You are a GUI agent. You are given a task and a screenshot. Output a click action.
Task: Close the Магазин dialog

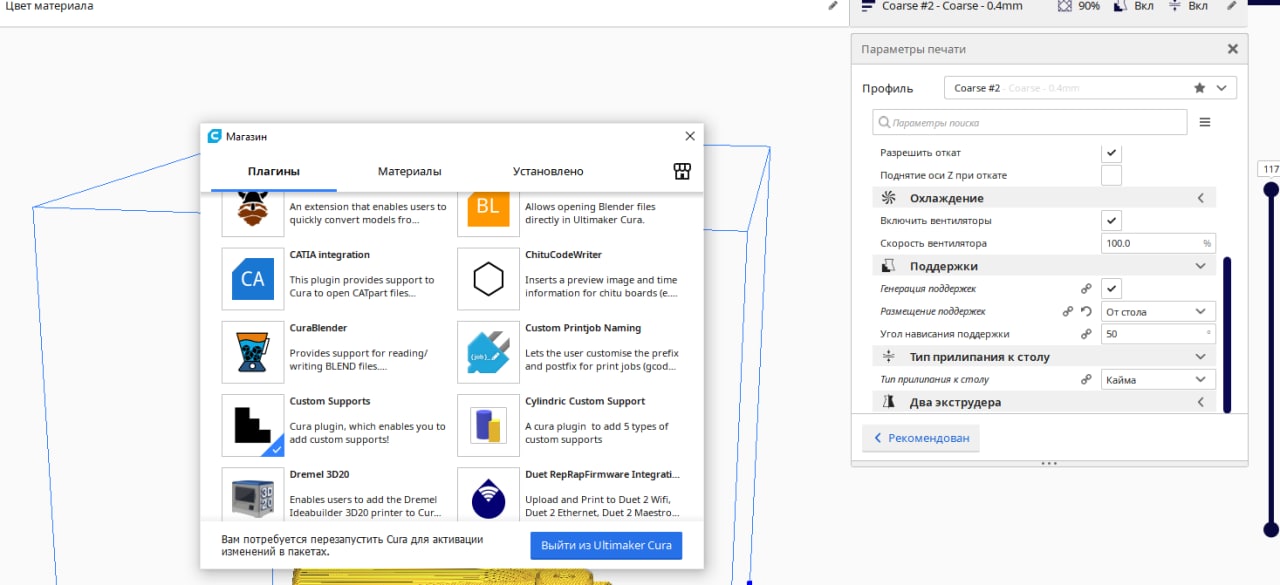(690, 136)
